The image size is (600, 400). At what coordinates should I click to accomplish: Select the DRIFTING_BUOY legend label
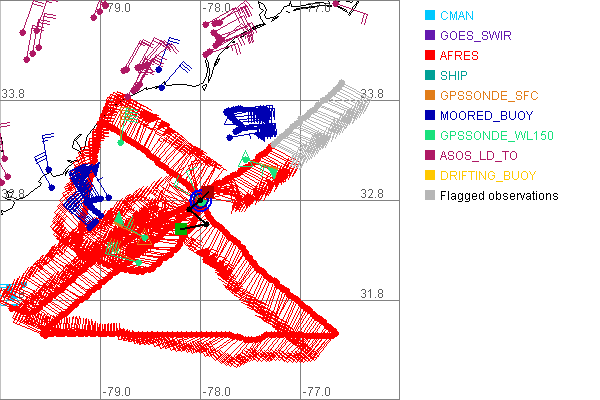[x=489, y=176]
